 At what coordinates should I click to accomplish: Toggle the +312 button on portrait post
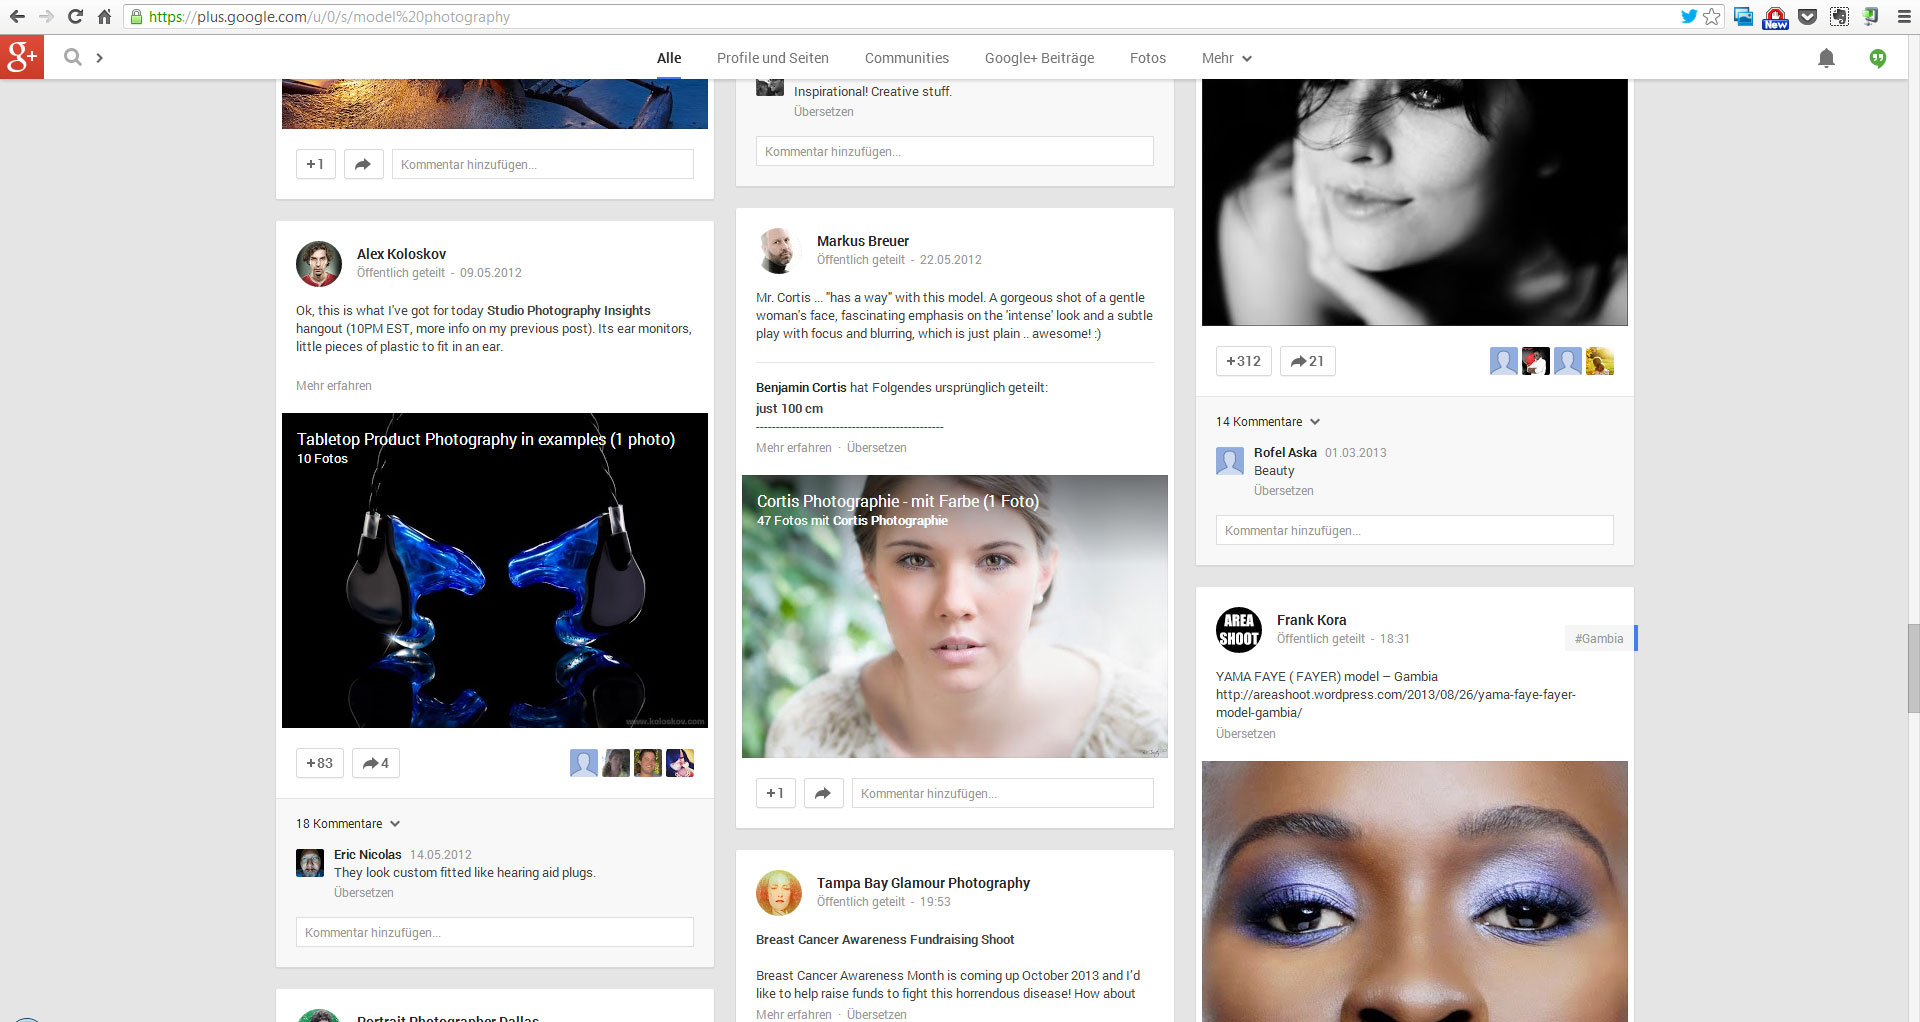[x=1243, y=361]
